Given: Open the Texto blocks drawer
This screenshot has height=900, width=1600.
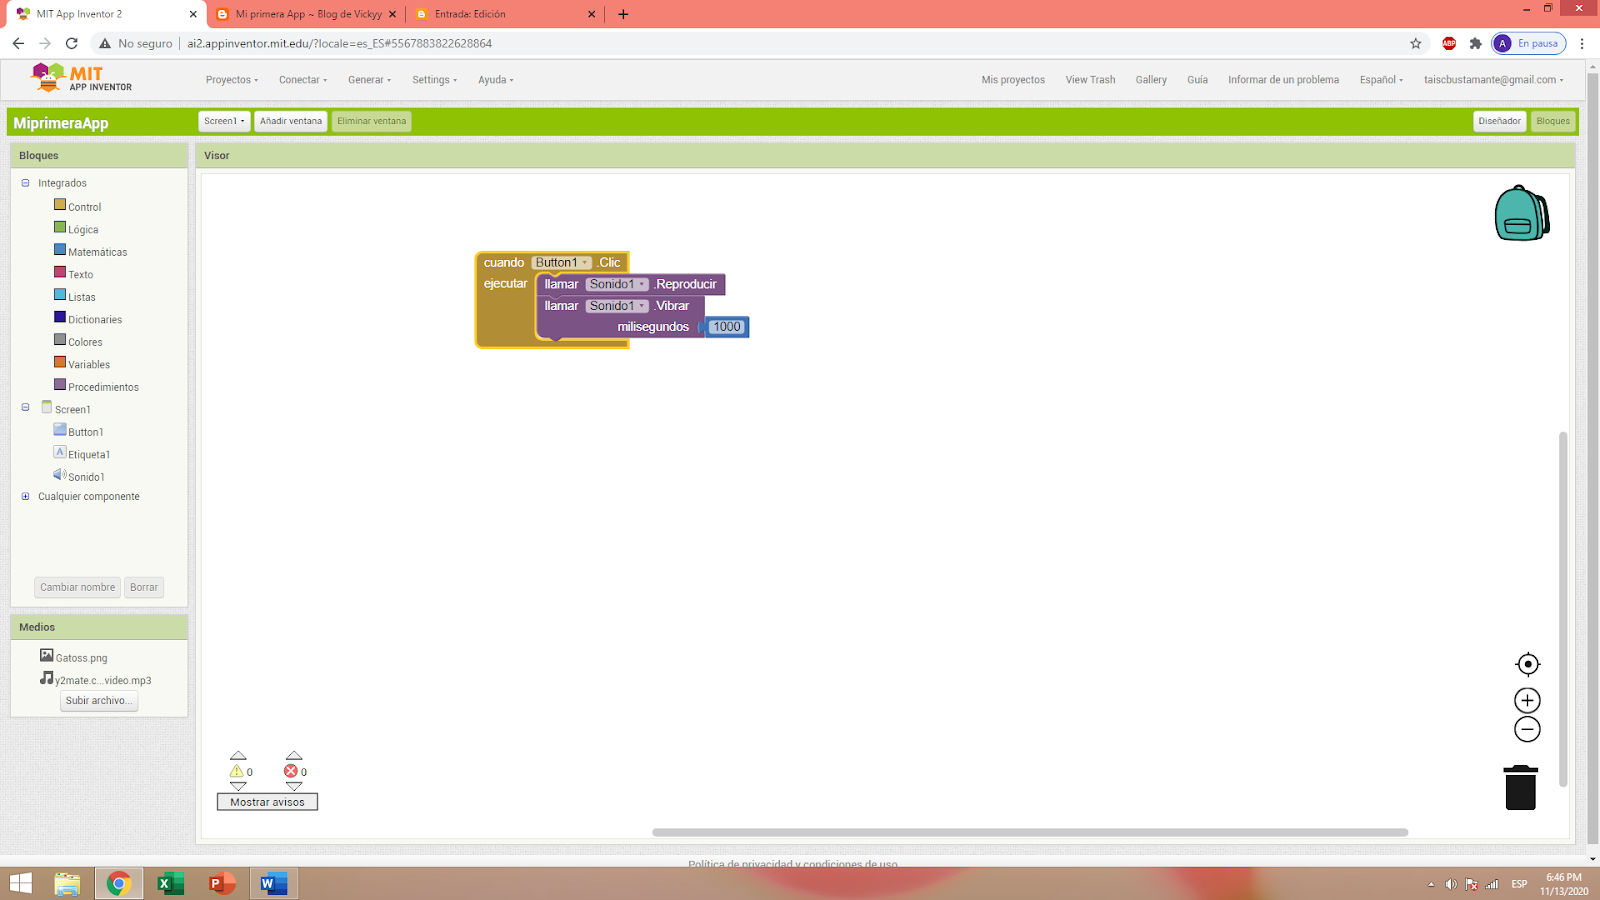Looking at the screenshot, I should 80,274.
